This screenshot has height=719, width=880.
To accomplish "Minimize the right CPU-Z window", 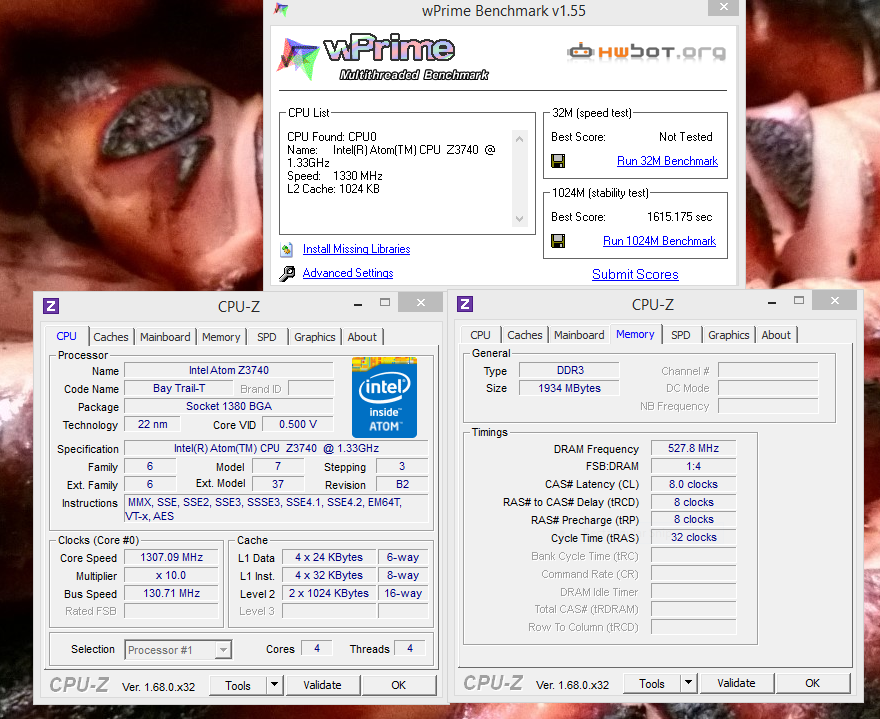I will [x=772, y=303].
